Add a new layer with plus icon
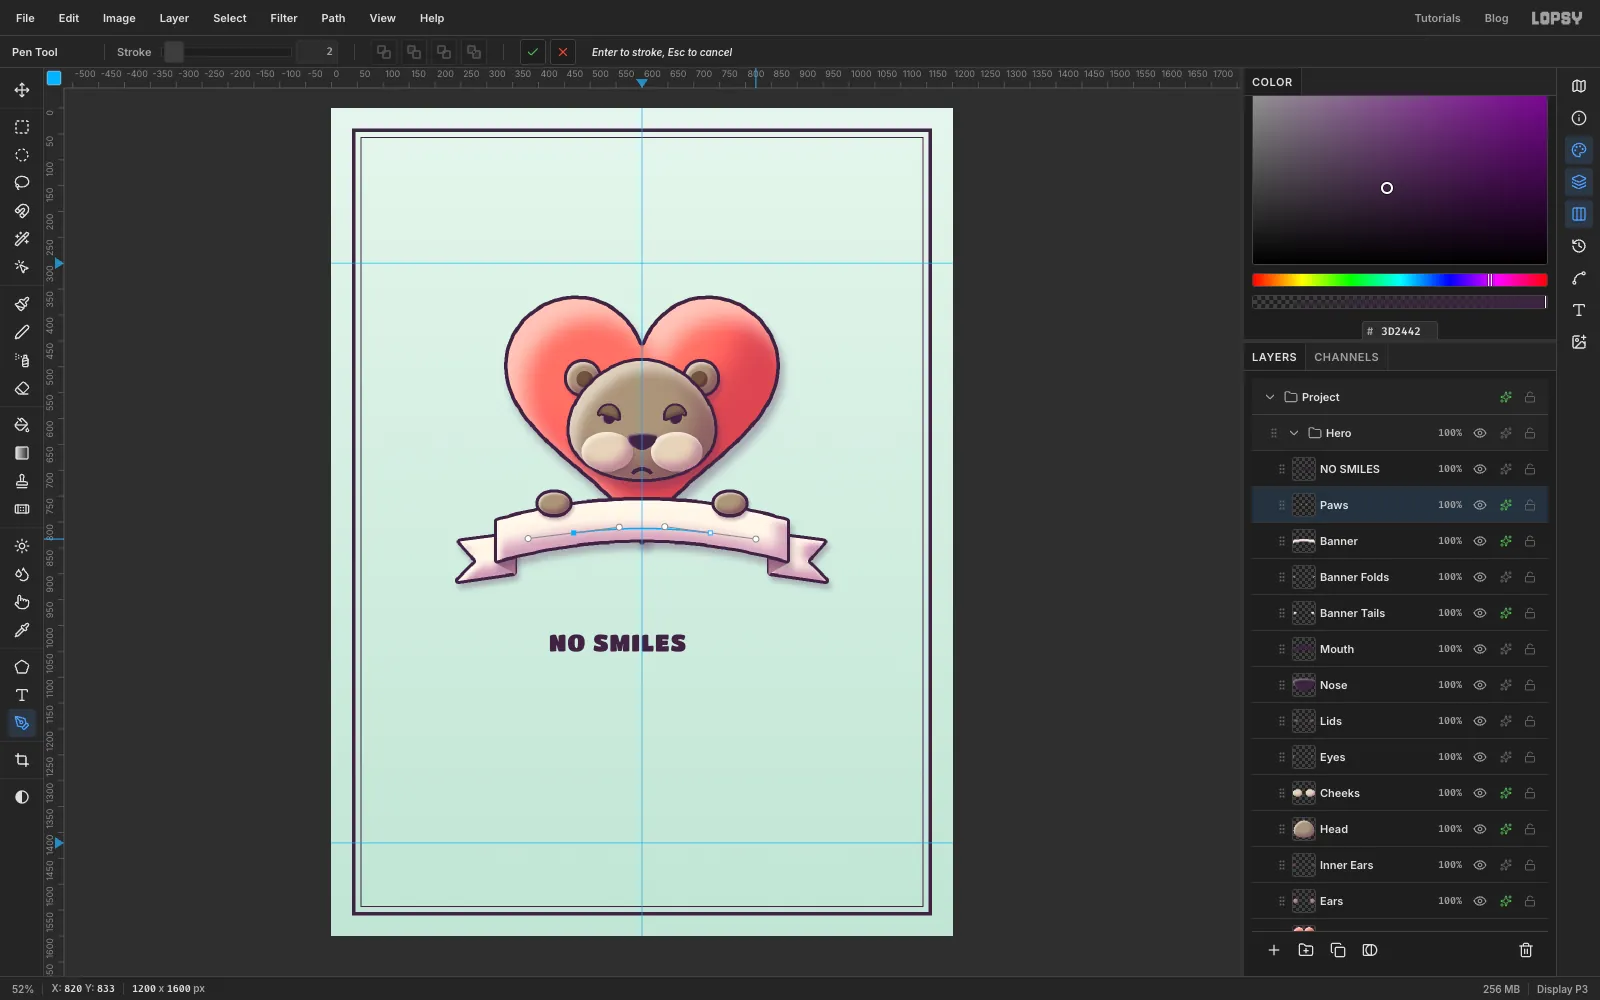 [x=1274, y=950]
